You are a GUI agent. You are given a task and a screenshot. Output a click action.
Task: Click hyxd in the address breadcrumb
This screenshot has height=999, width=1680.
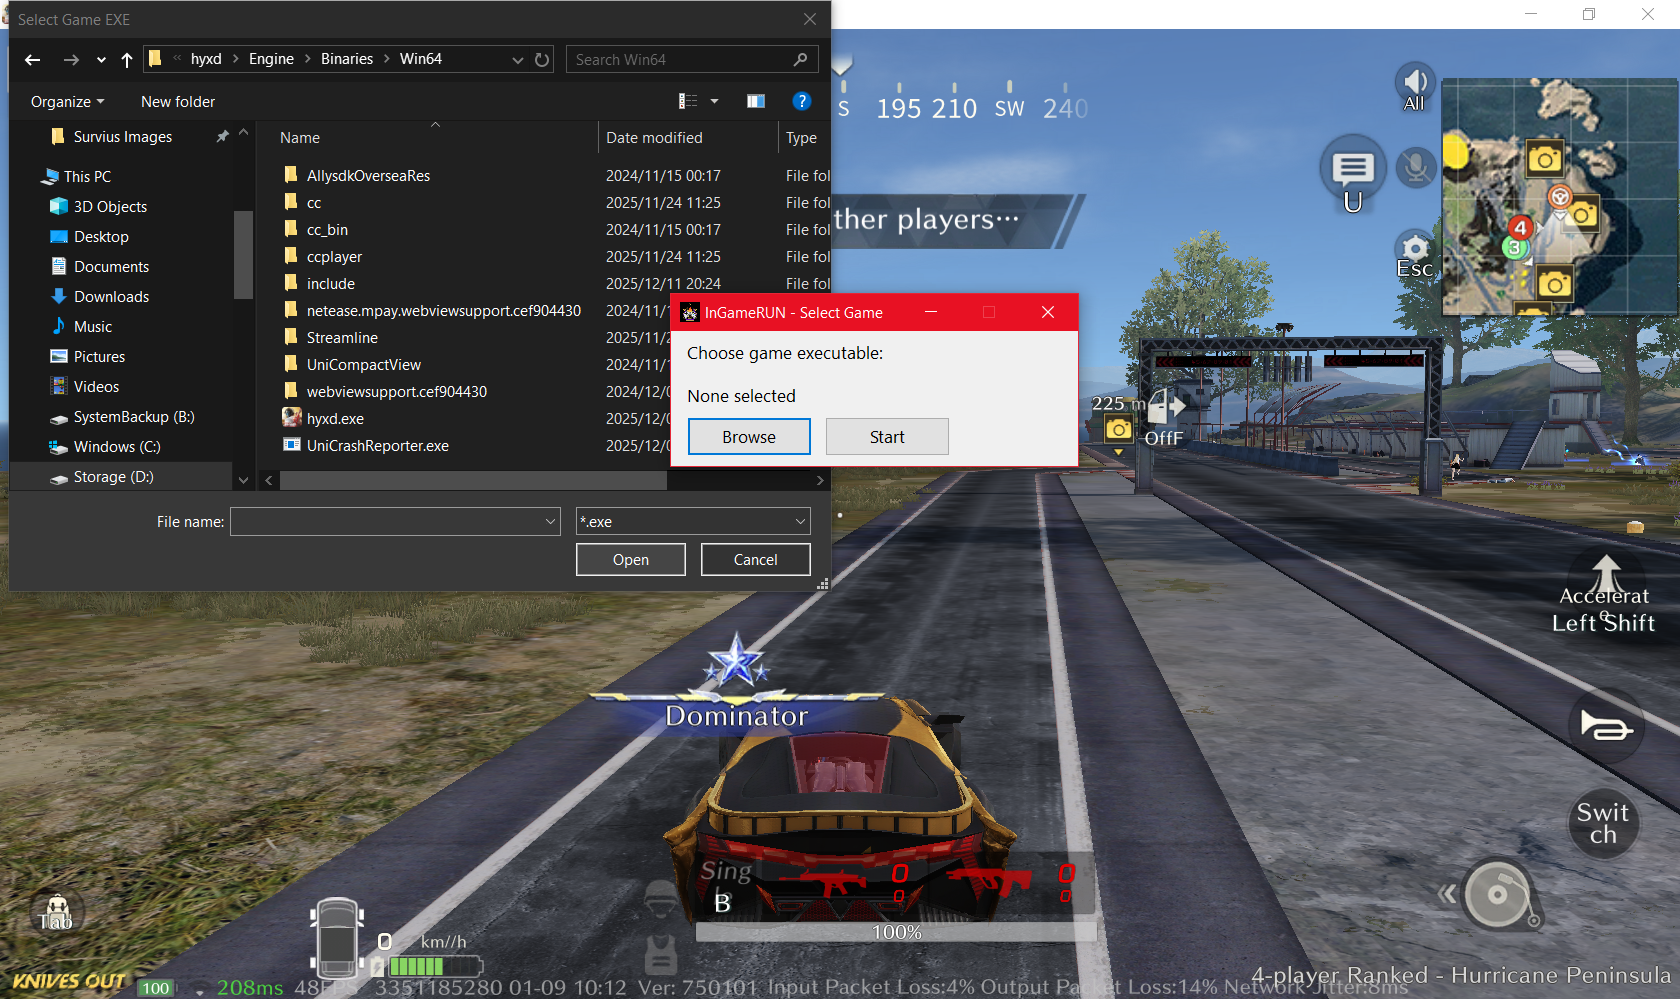coord(206,59)
